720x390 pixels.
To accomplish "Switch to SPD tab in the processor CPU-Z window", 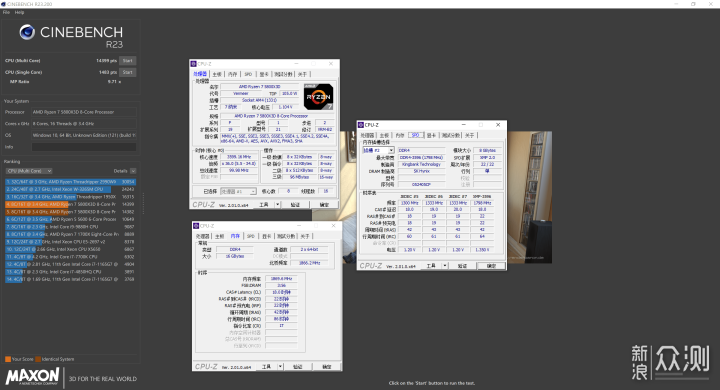I will tap(248, 74).
